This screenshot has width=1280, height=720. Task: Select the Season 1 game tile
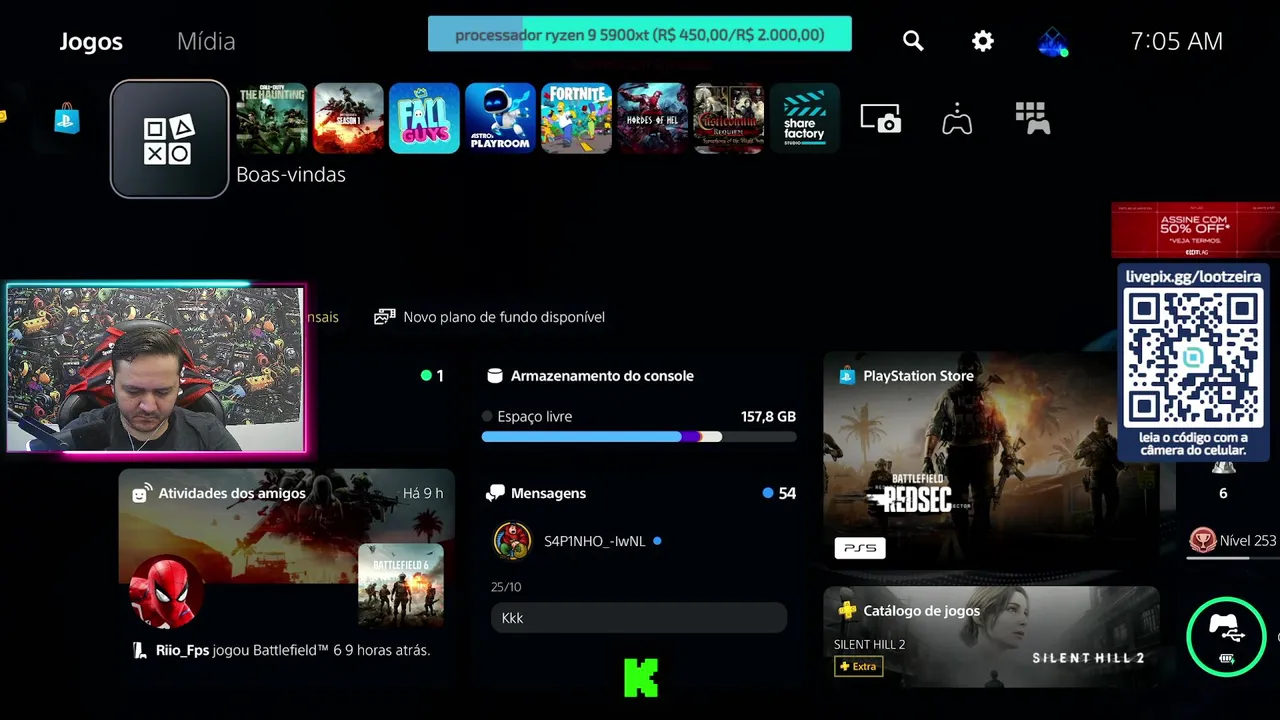pos(348,118)
